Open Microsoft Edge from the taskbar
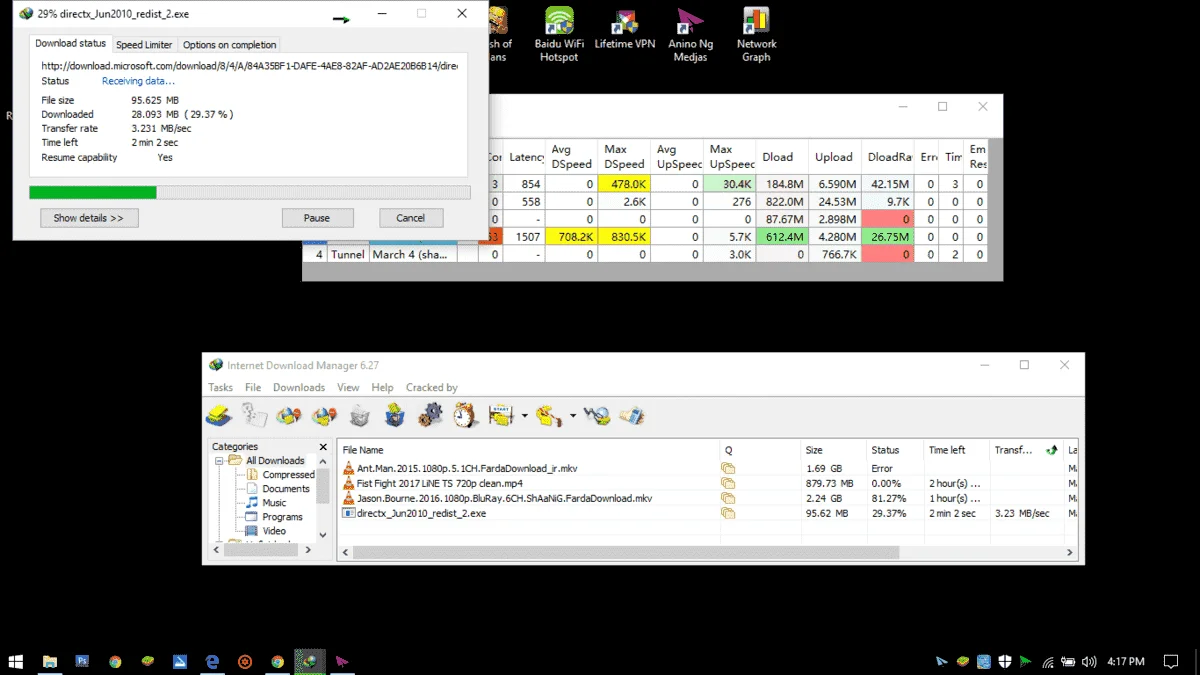 [212, 661]
